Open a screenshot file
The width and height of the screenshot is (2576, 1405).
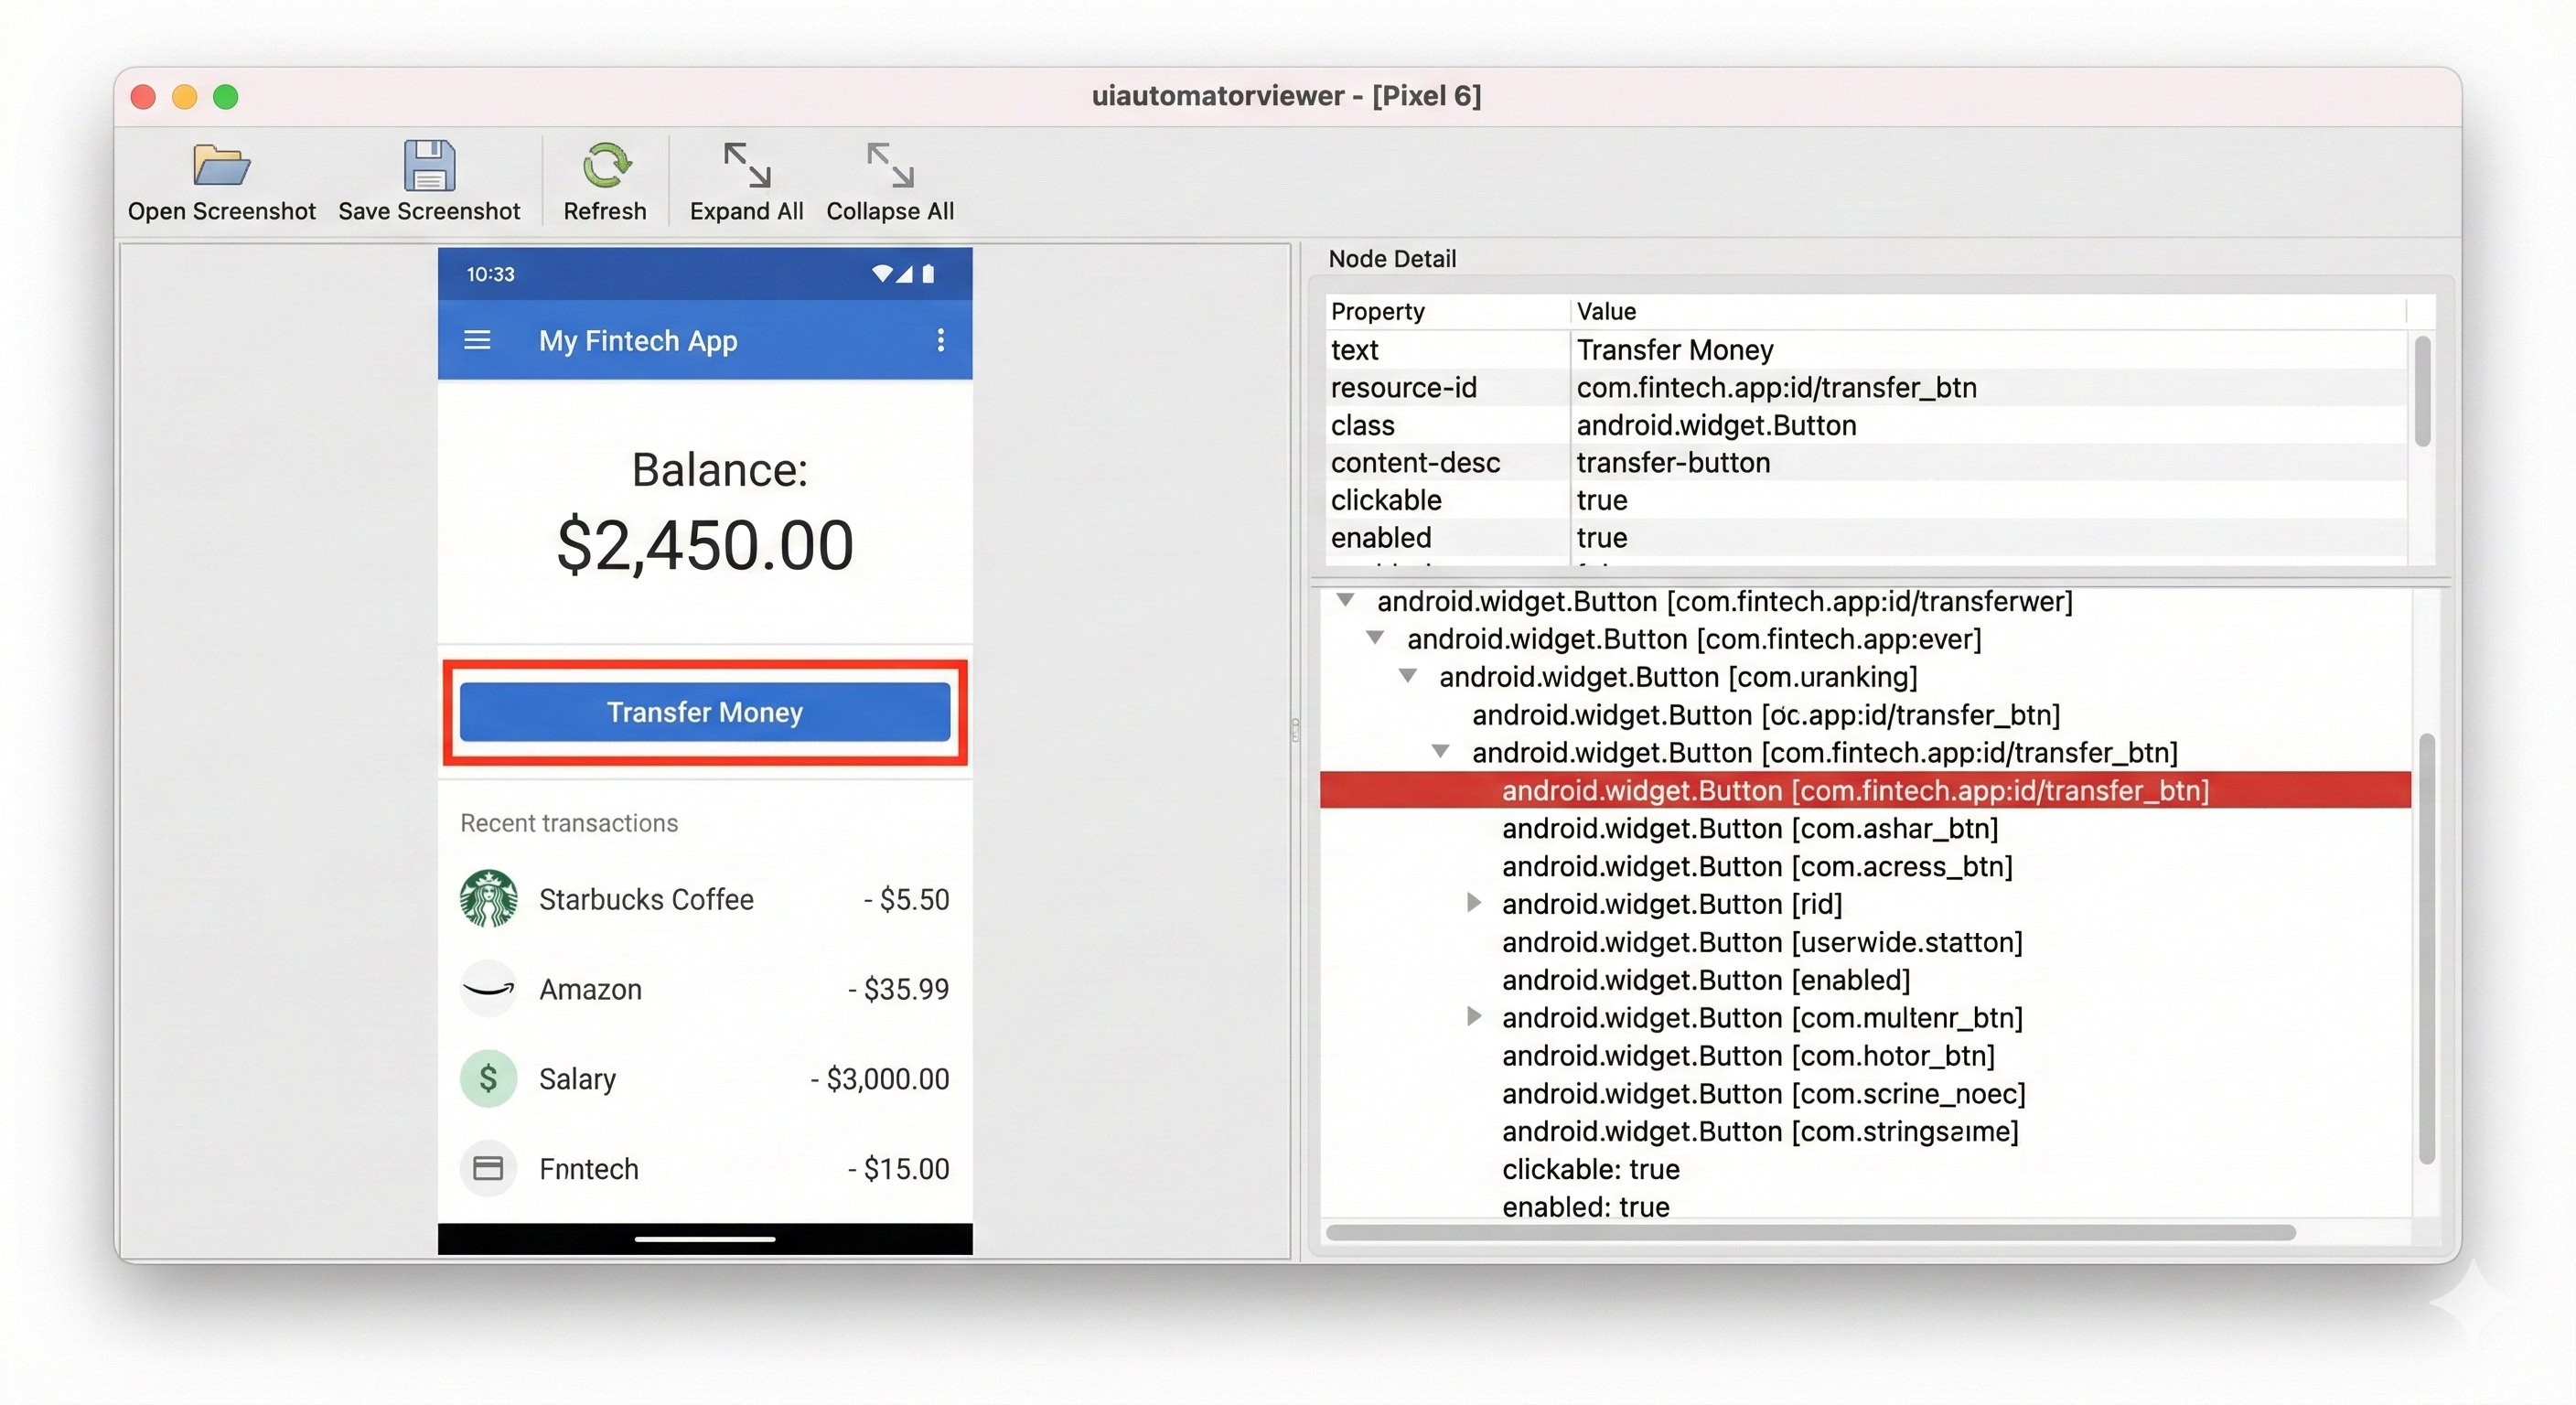[x=221, y=180]
